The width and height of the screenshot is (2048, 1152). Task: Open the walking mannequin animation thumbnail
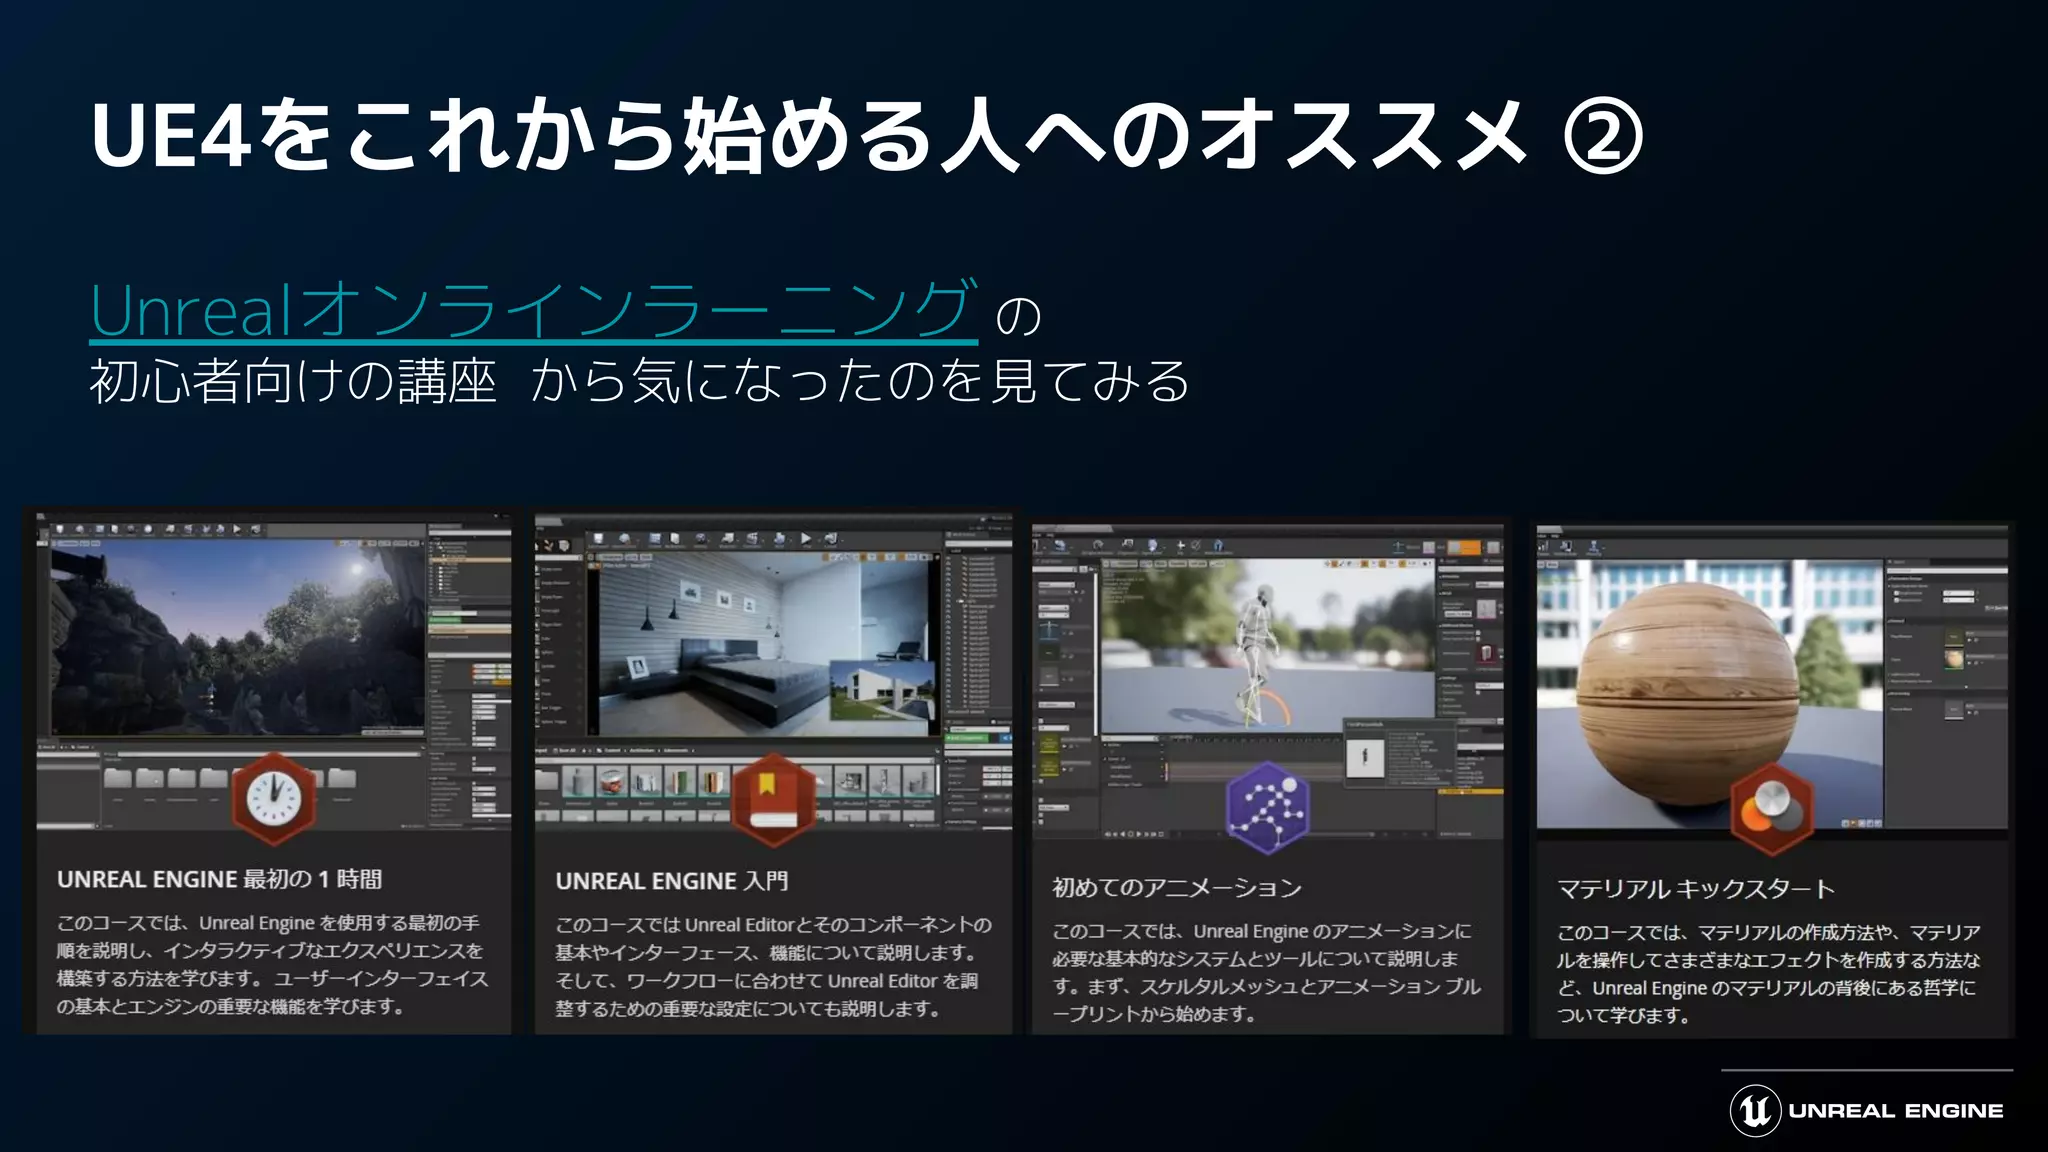tap(1267, 682)
